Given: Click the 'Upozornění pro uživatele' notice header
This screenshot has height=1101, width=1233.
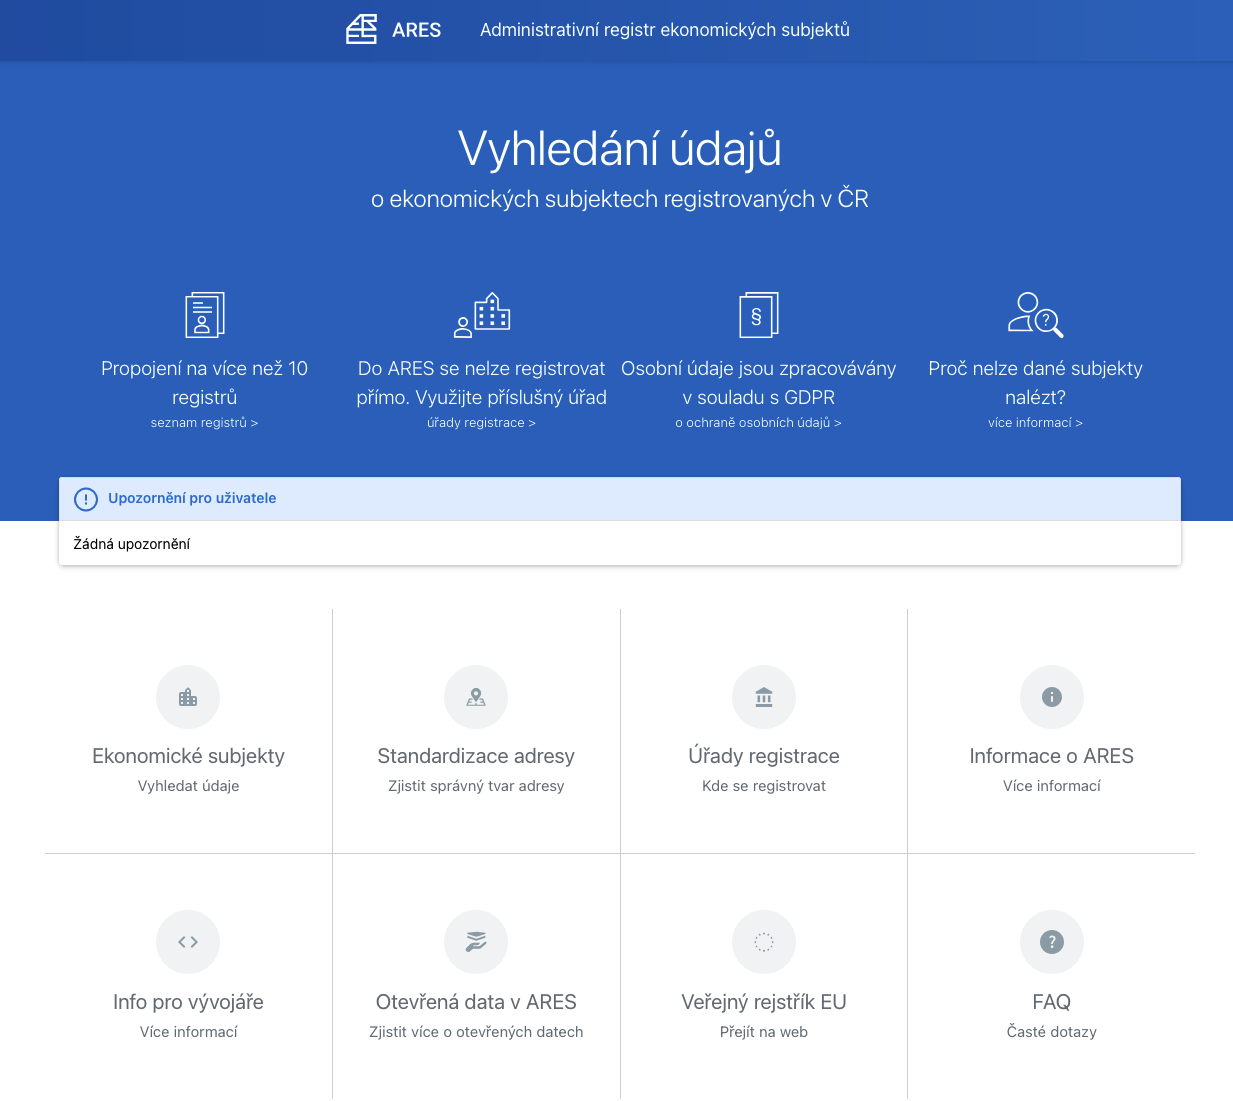Looking at the screenshot, I should click(192, 498).
